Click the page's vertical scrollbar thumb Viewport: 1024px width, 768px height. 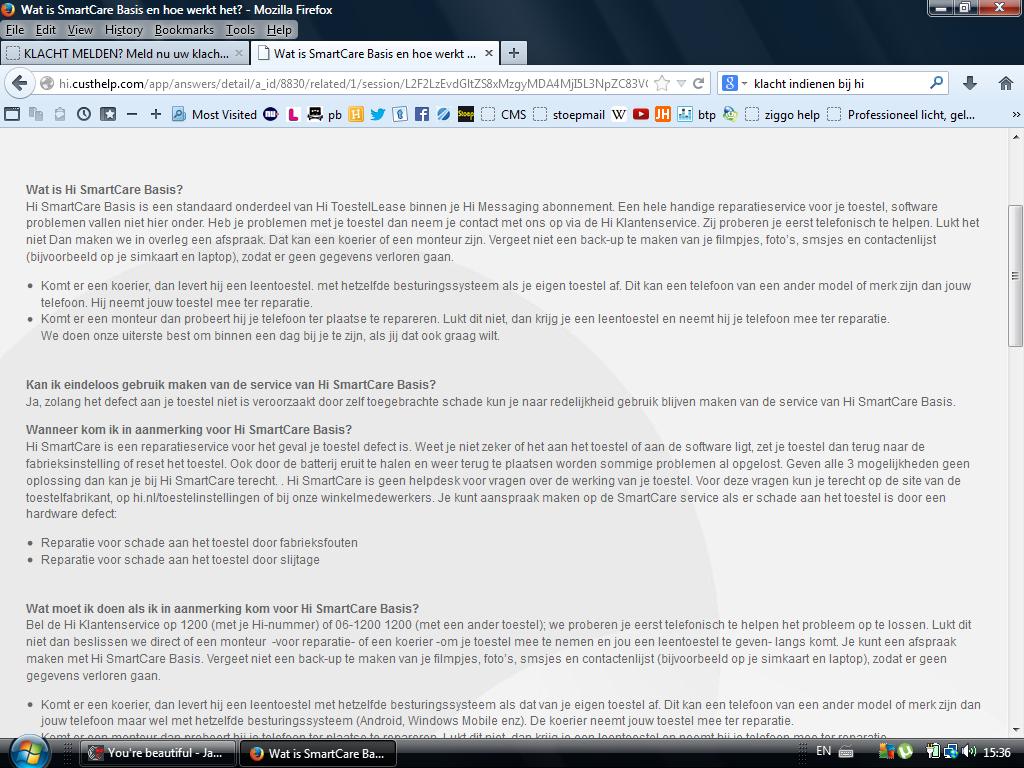click(1015, 275)
